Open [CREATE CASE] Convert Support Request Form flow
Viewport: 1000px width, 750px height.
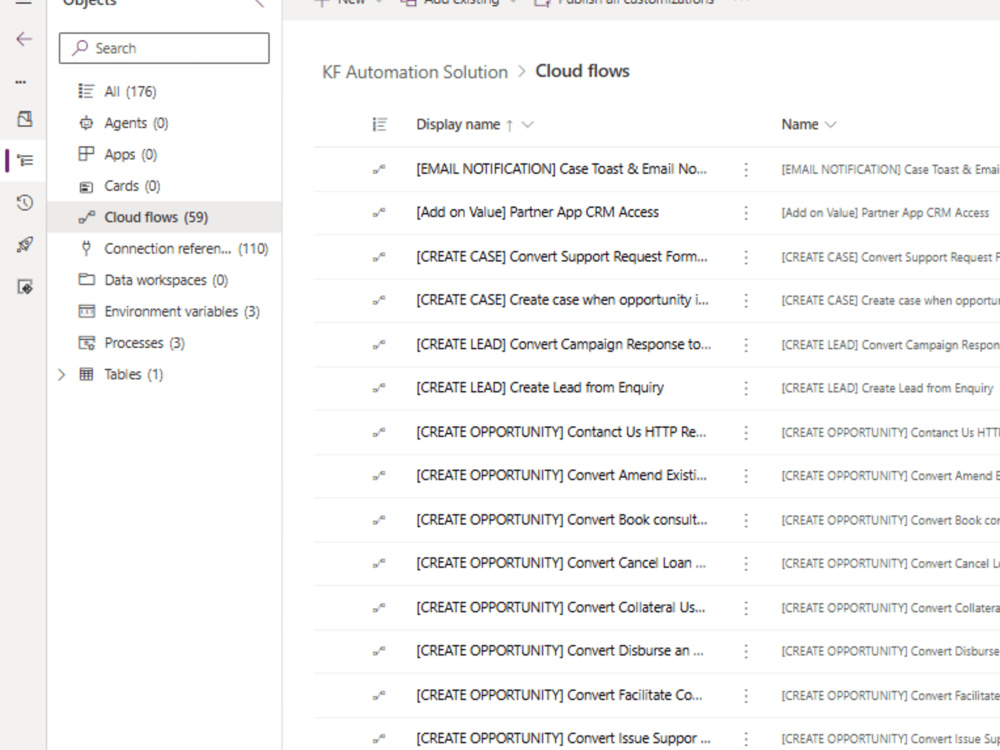click(562, 256)
